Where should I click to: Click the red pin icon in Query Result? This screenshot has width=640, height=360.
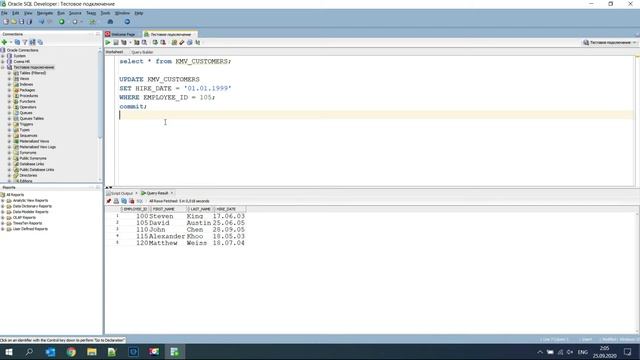[x=109, y=201]
